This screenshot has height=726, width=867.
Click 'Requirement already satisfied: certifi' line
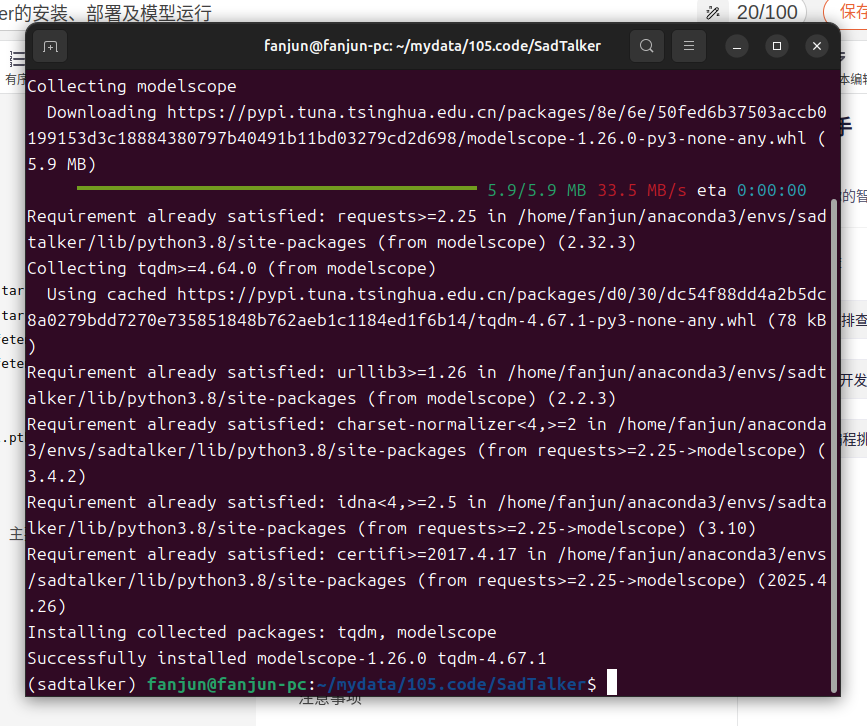point(426,580)
